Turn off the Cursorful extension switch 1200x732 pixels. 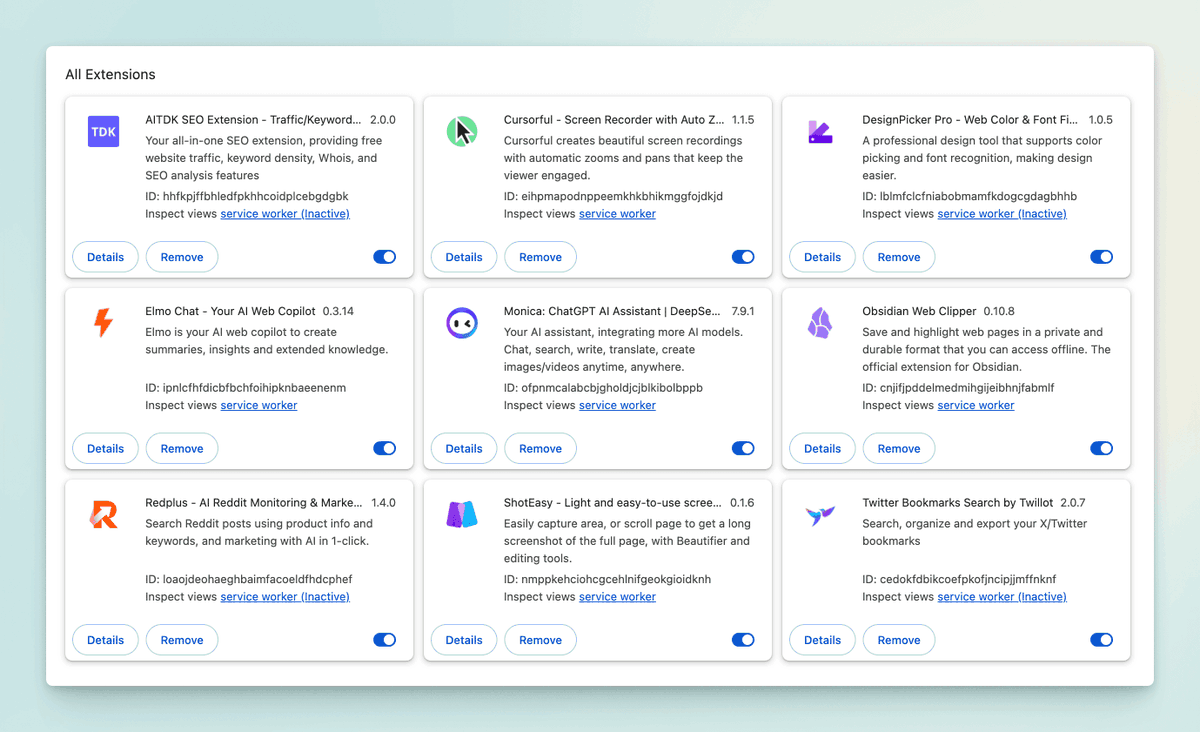click(743, 257)
